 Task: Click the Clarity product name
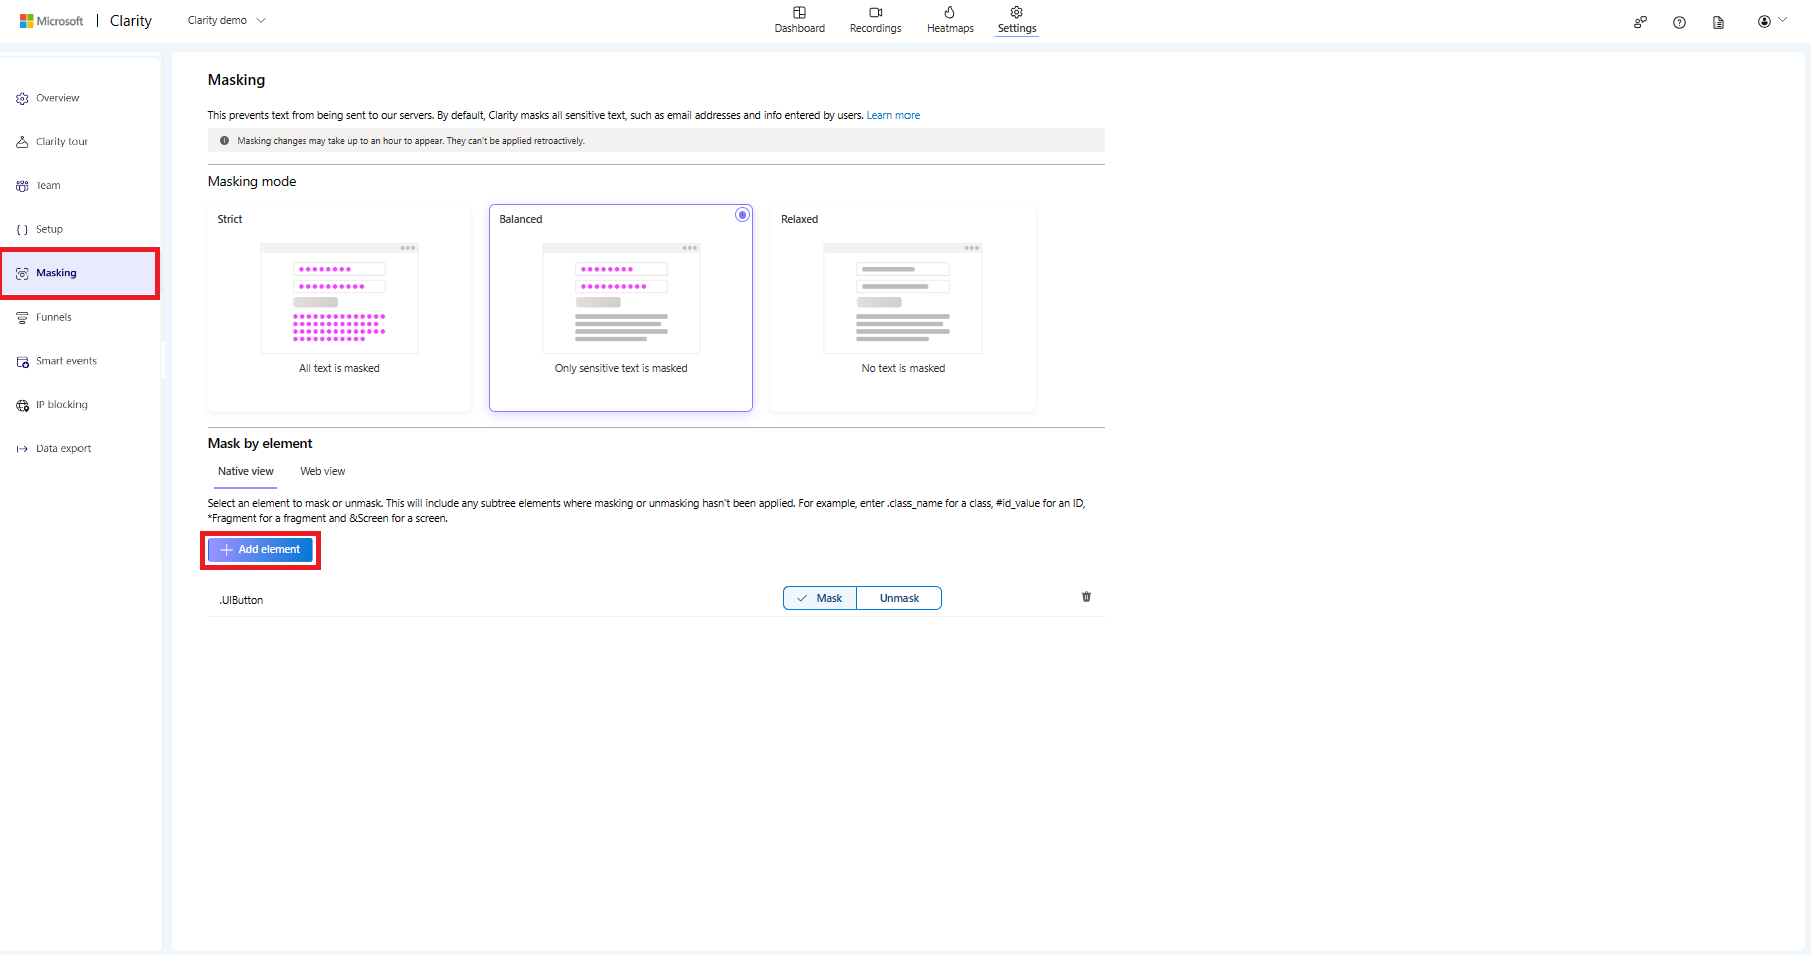point(131,21)
